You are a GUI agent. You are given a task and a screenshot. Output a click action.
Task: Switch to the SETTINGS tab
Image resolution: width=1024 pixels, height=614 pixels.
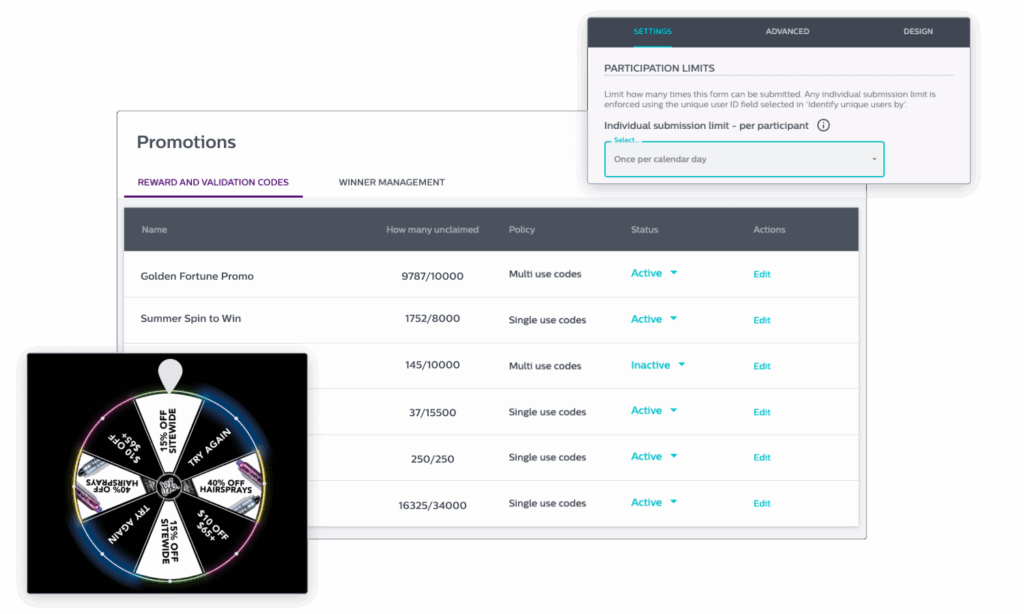(x=652, y=31)
